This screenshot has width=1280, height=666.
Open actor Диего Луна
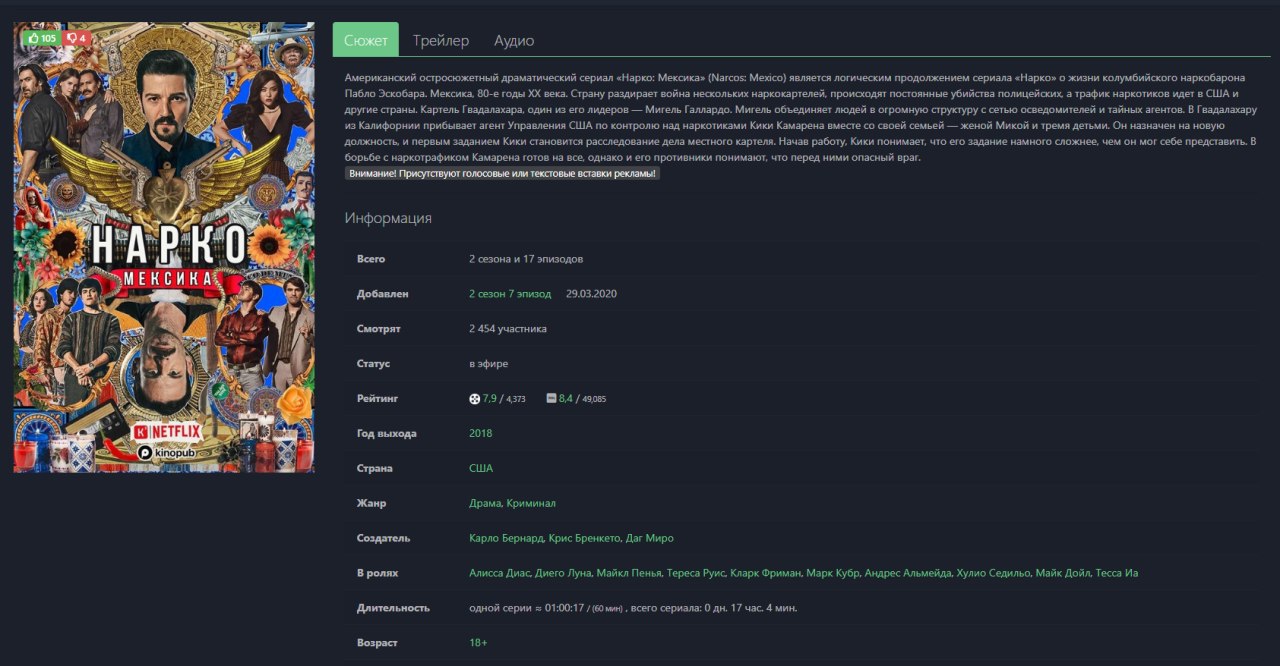(x=563, y=573)
